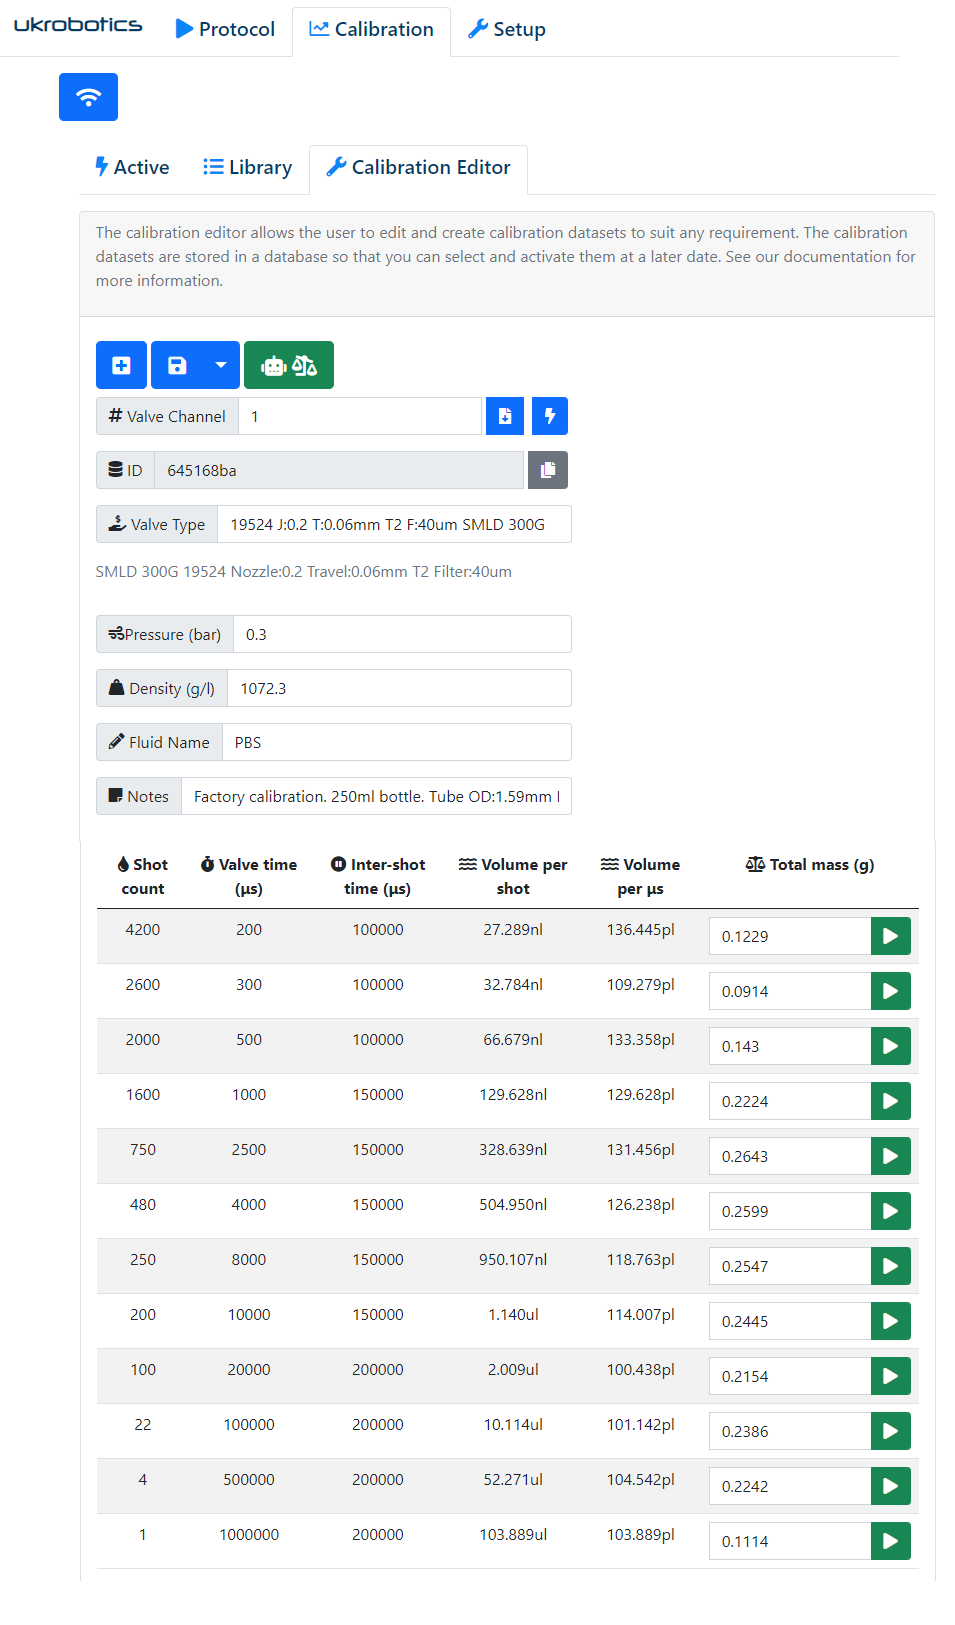Click the Valve Channel input field
Viewport: 955px width, 1625px height.
360,416
